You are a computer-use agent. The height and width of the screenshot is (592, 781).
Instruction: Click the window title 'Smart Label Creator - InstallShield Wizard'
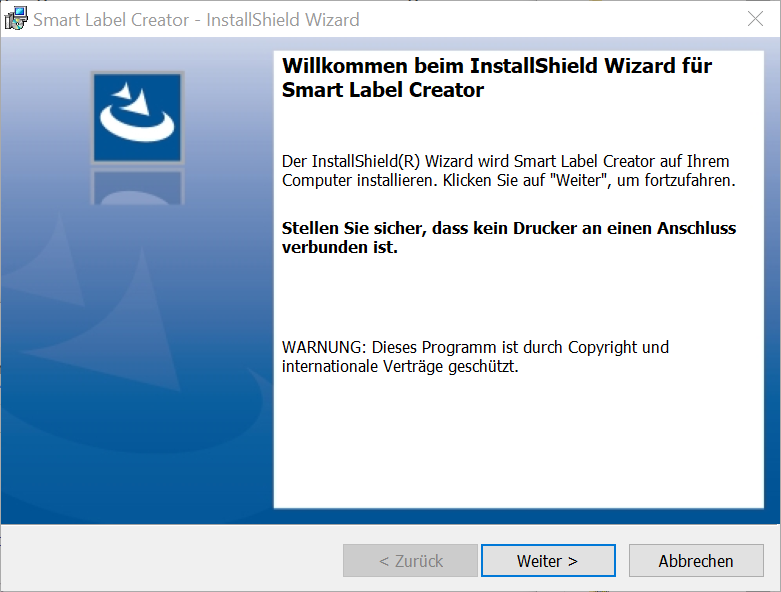click(196, 20)
